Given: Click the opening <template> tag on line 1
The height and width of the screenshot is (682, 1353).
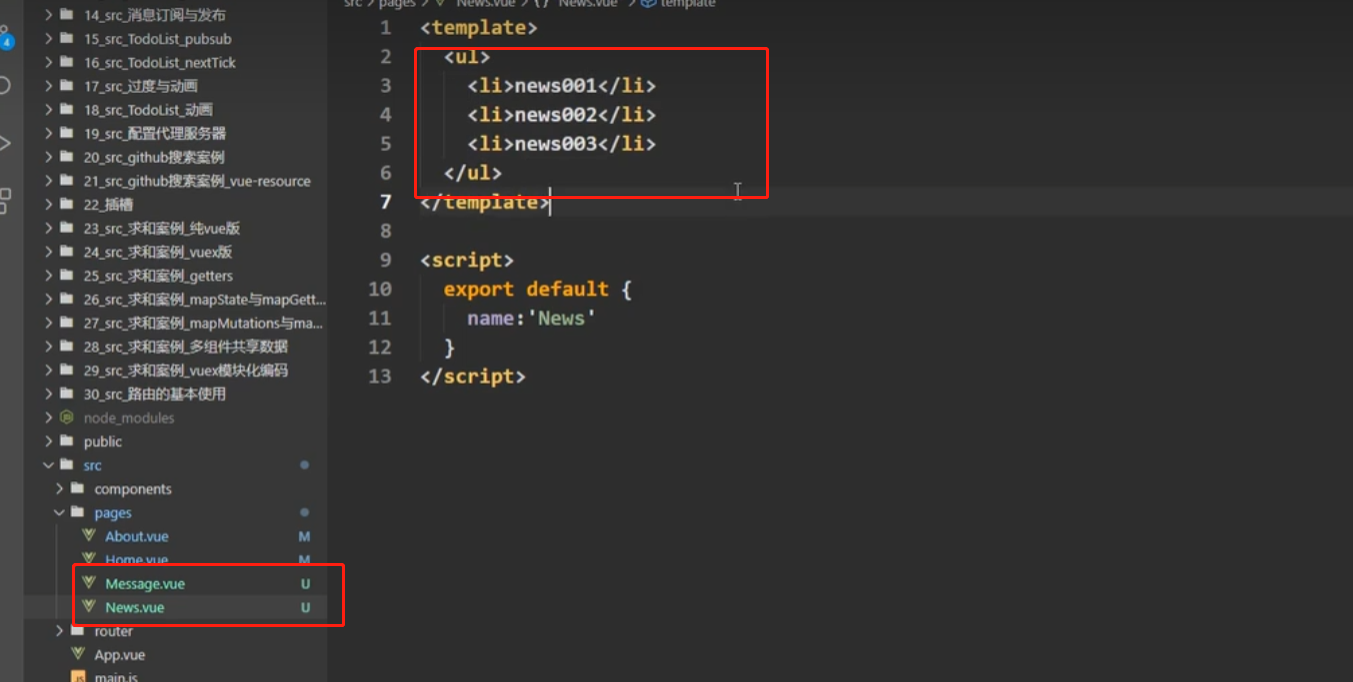Looking at the screenshot, I should 479,28.
